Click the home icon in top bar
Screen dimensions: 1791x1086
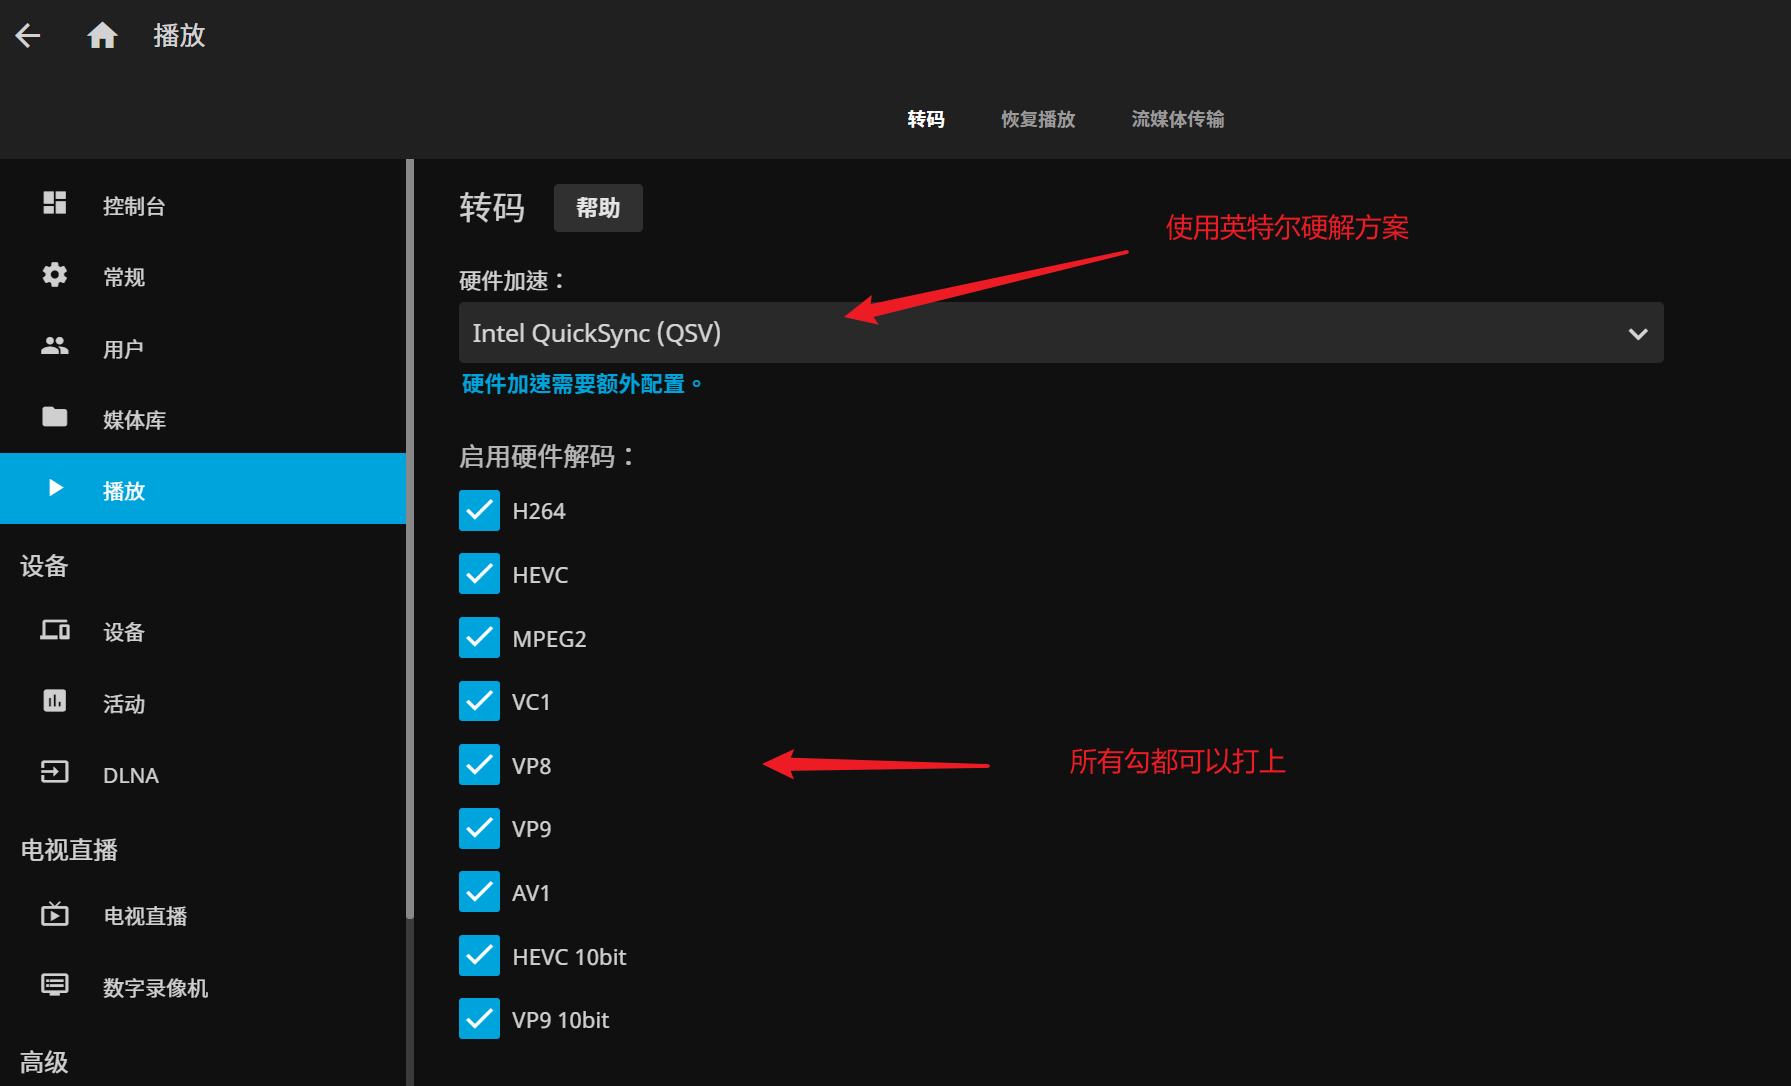point(103,35)
